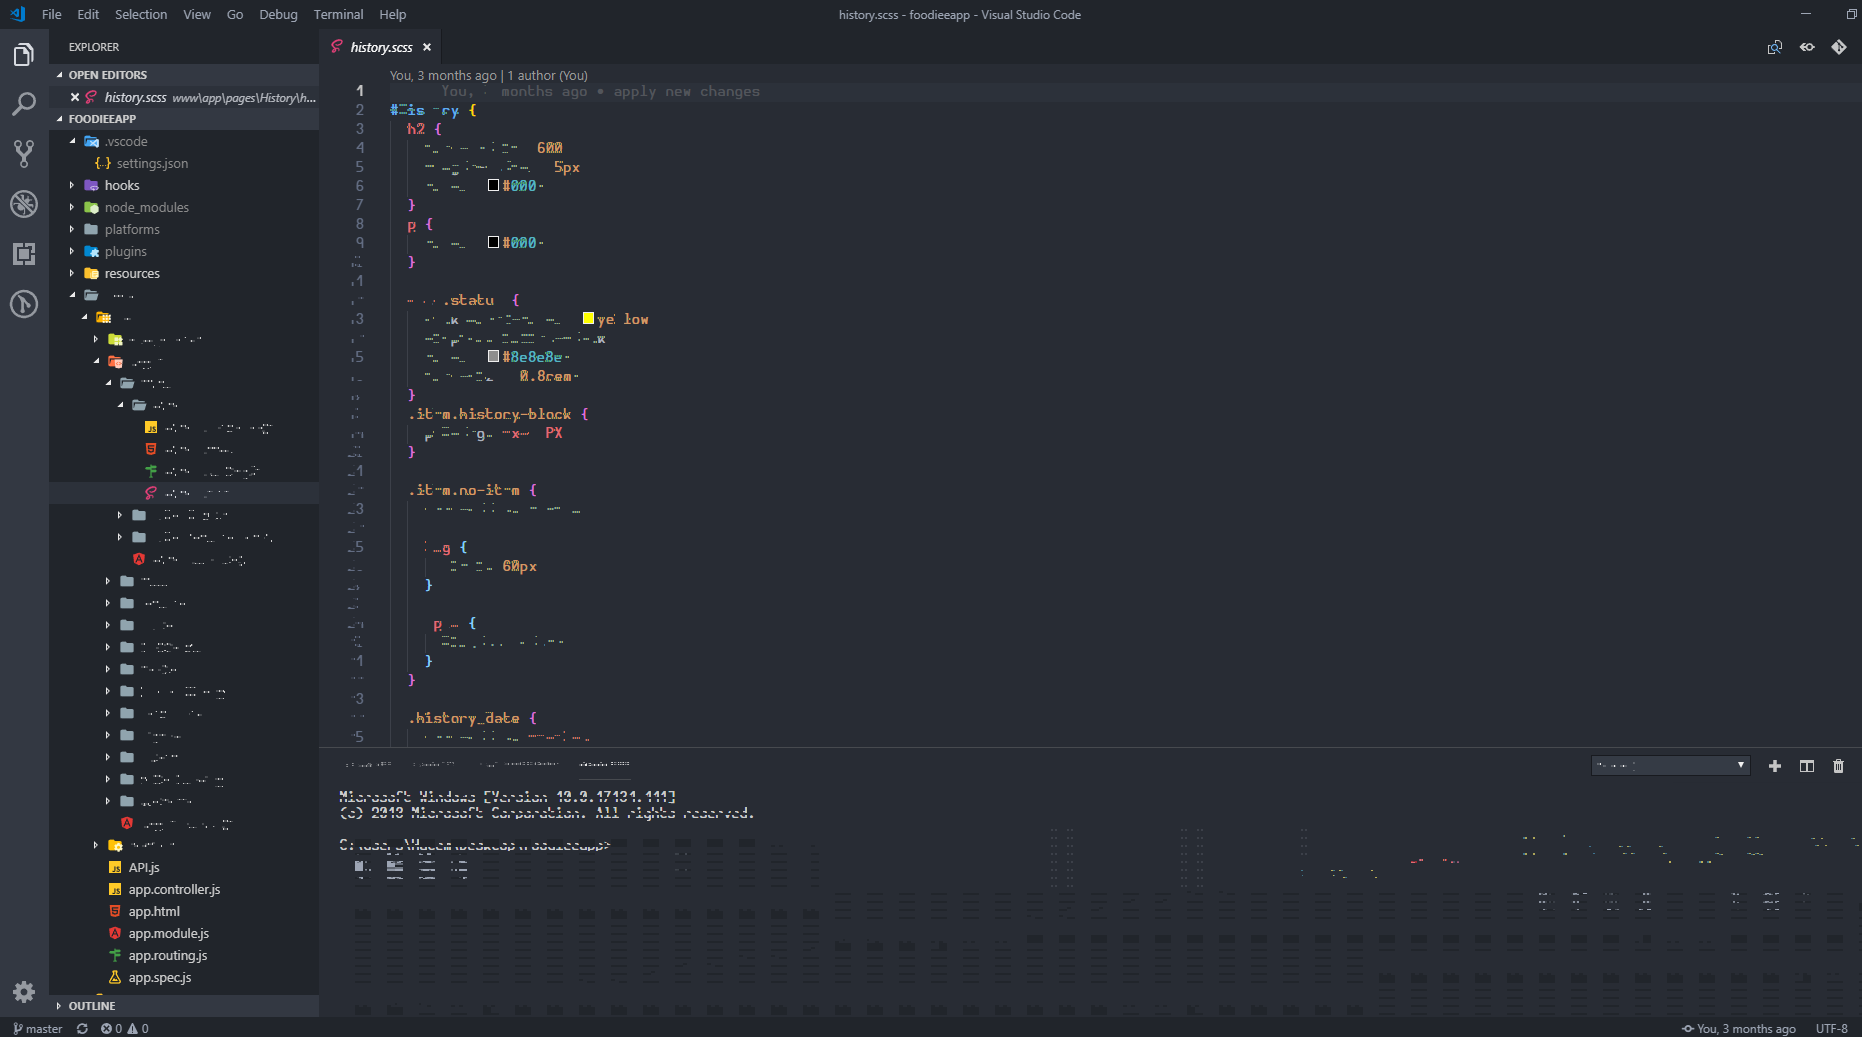Open the Debug menu
This screenshot has width=1862, height=1037.
tap(278, 14)
